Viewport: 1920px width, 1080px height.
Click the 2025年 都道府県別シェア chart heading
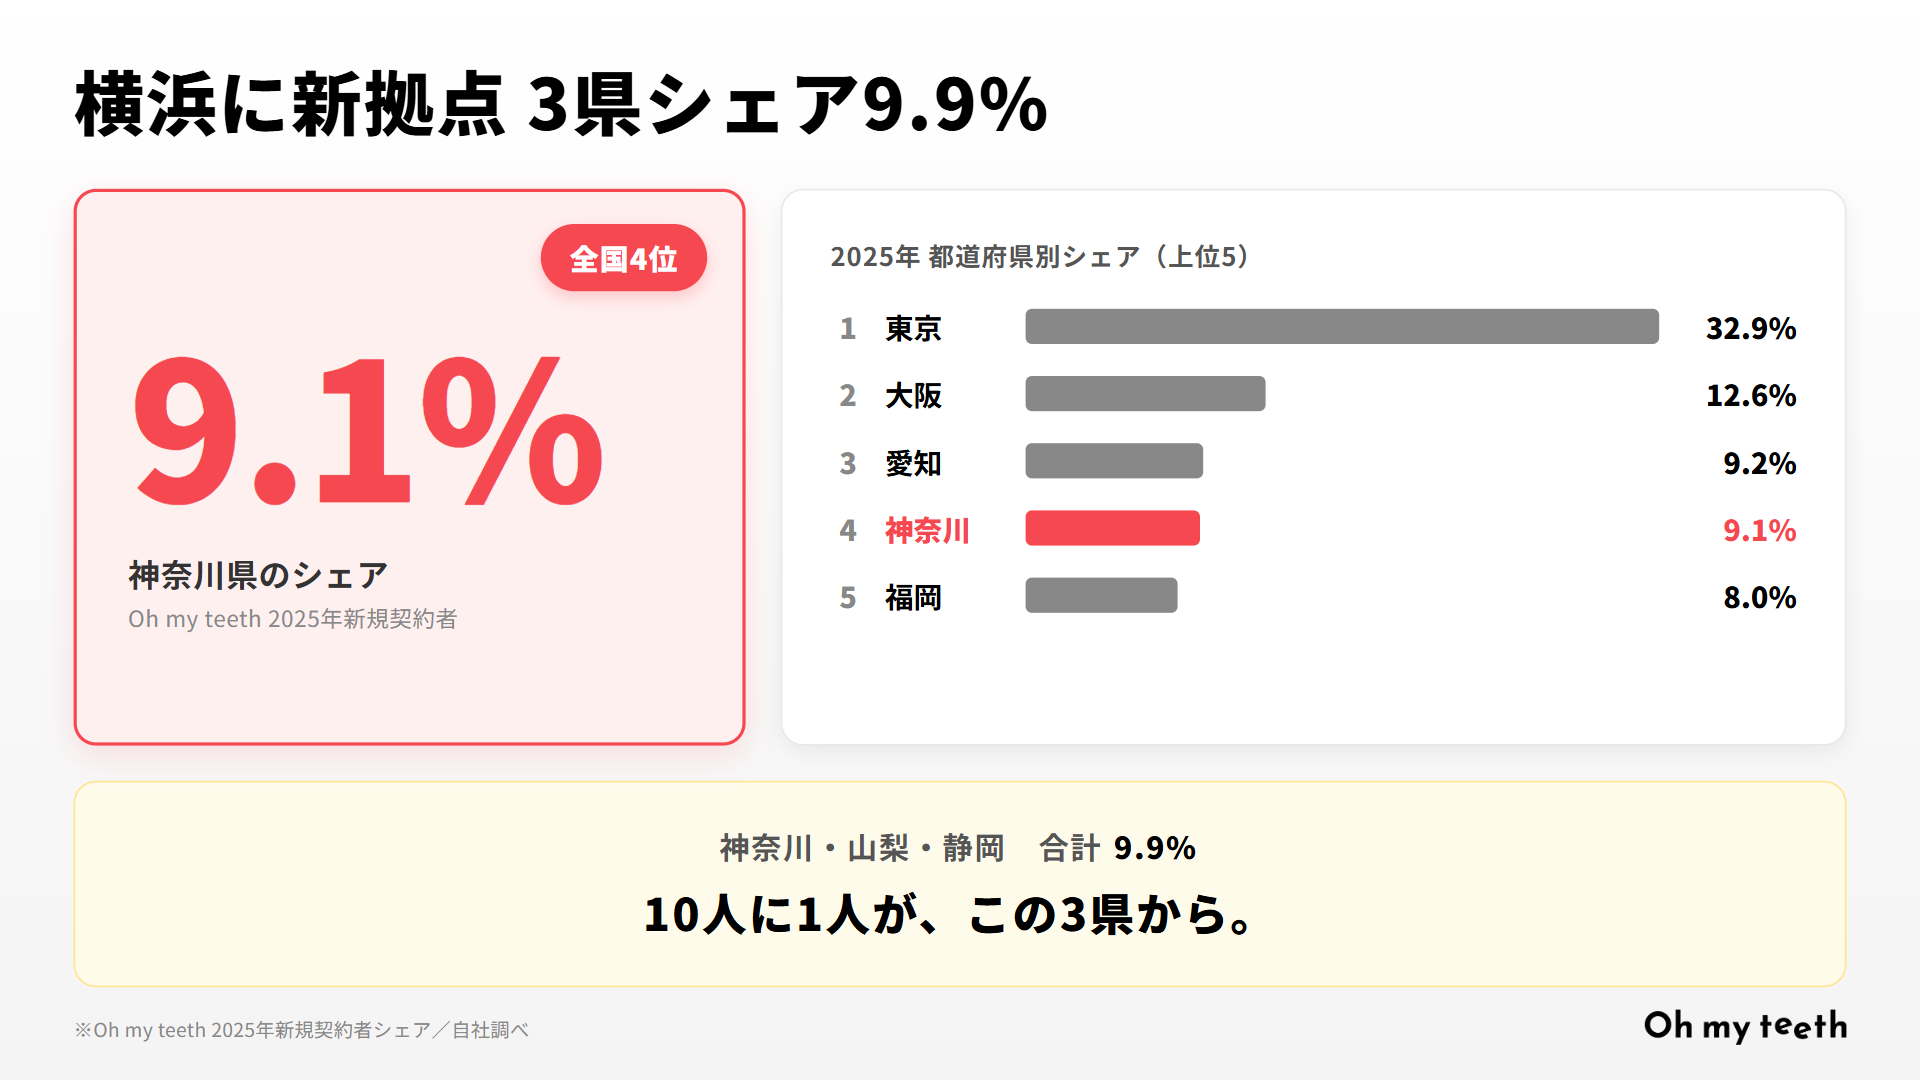click(1040, 257)
